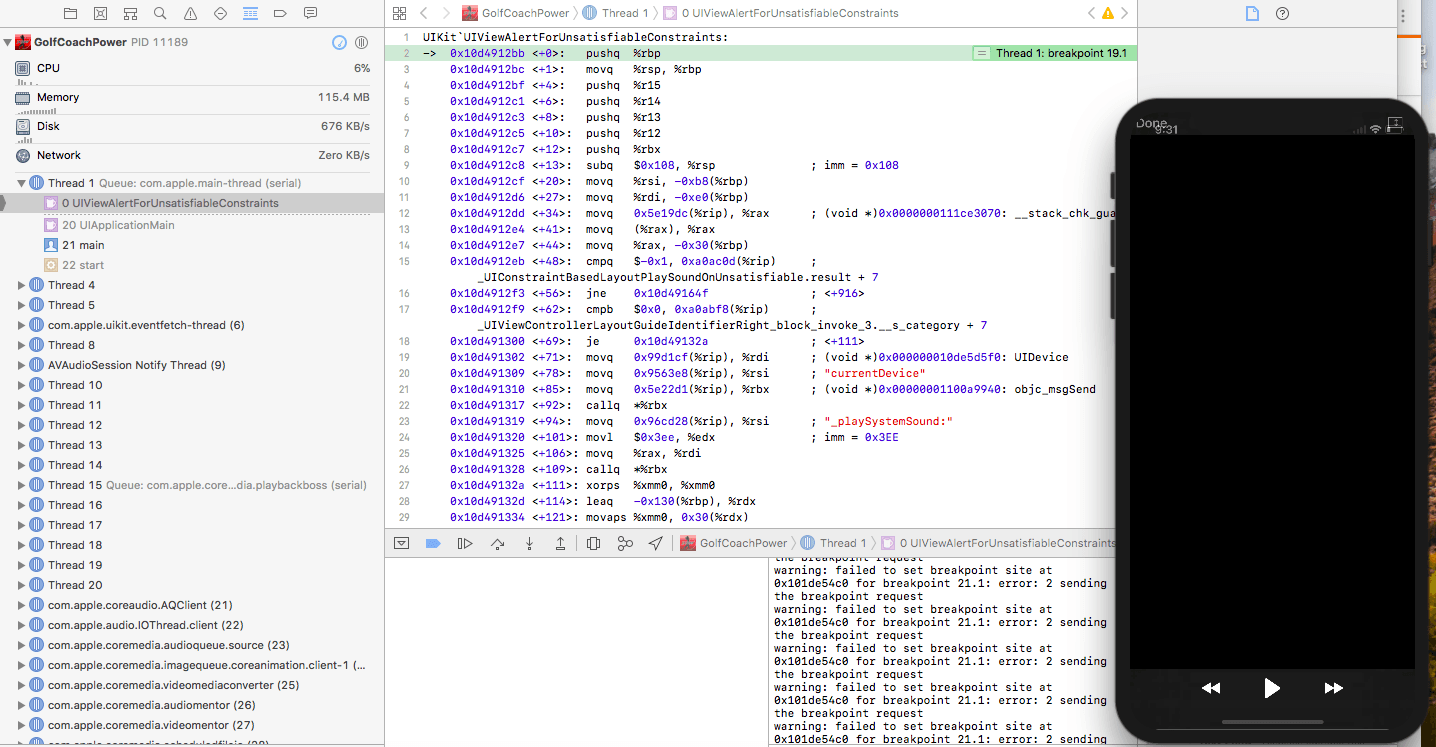Step into the current instruction
Screen dimensions: 1436x747
529,543
